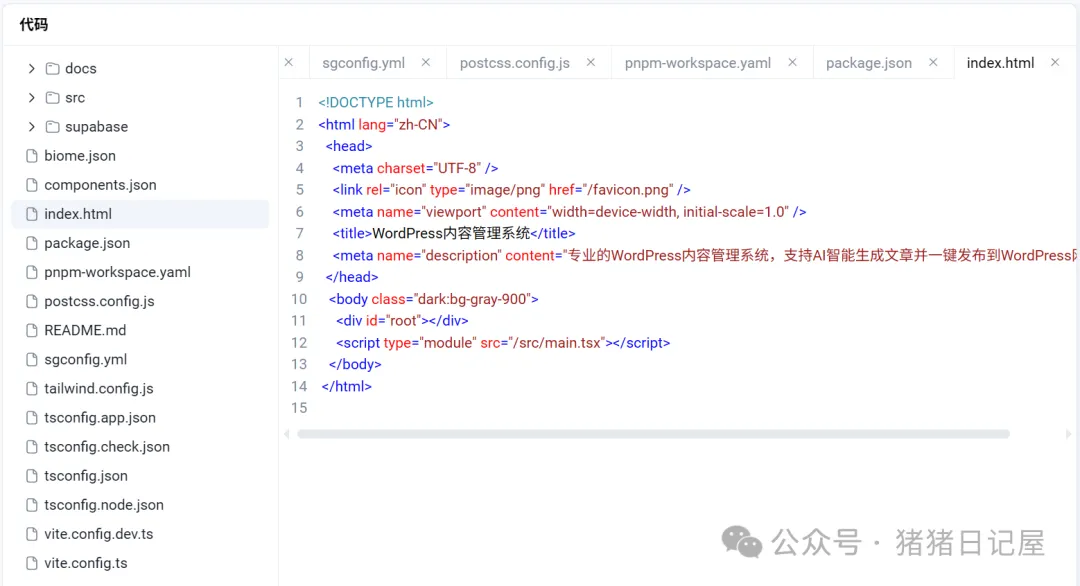Image resolution: width=1080 pixels, height=586 pixels.
Task: Open vite.config.ts from the file list
Action: [86, 563]
